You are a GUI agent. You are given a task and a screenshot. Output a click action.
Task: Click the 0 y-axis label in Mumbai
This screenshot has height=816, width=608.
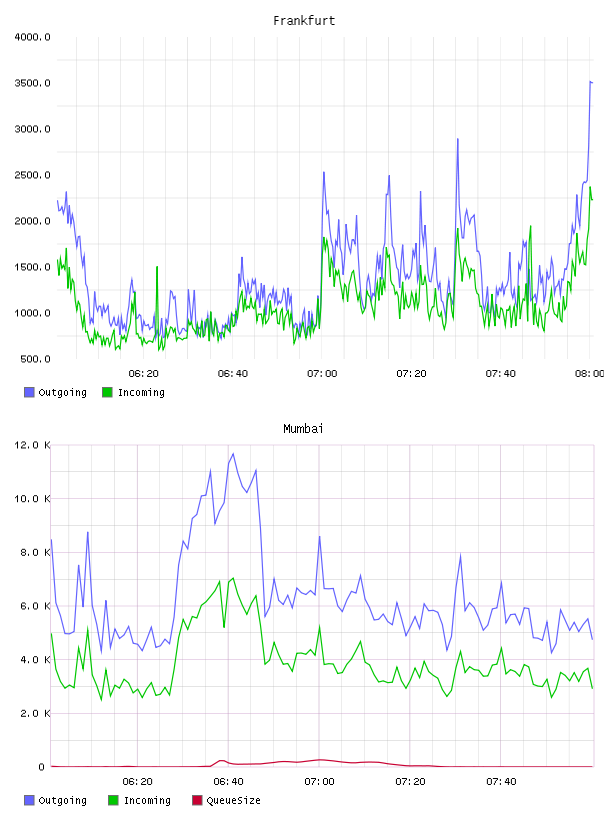tap(42, 767)
